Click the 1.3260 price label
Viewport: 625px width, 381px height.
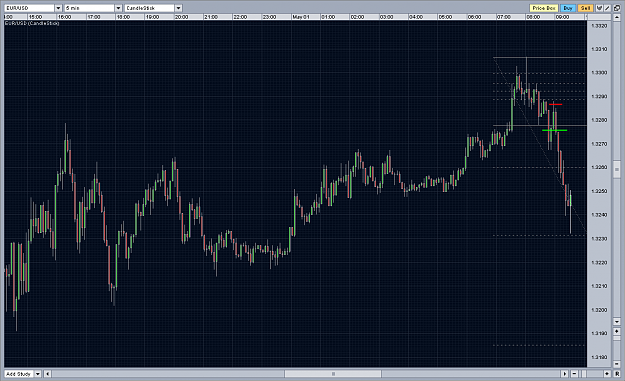click(599, 167)
